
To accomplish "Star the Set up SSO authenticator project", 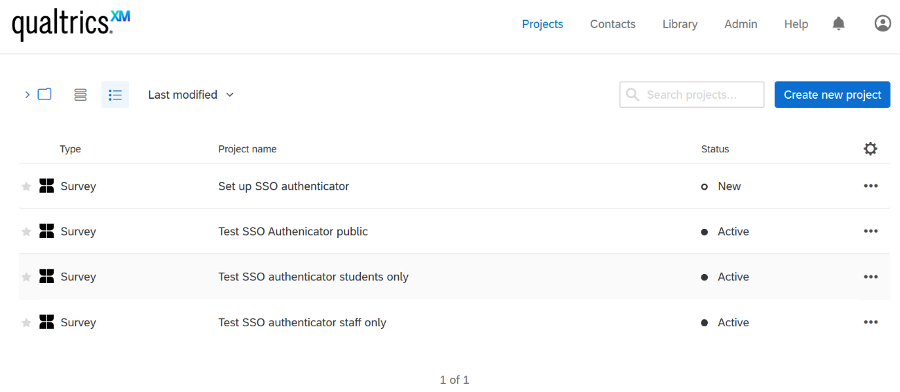I will [26, 186].
